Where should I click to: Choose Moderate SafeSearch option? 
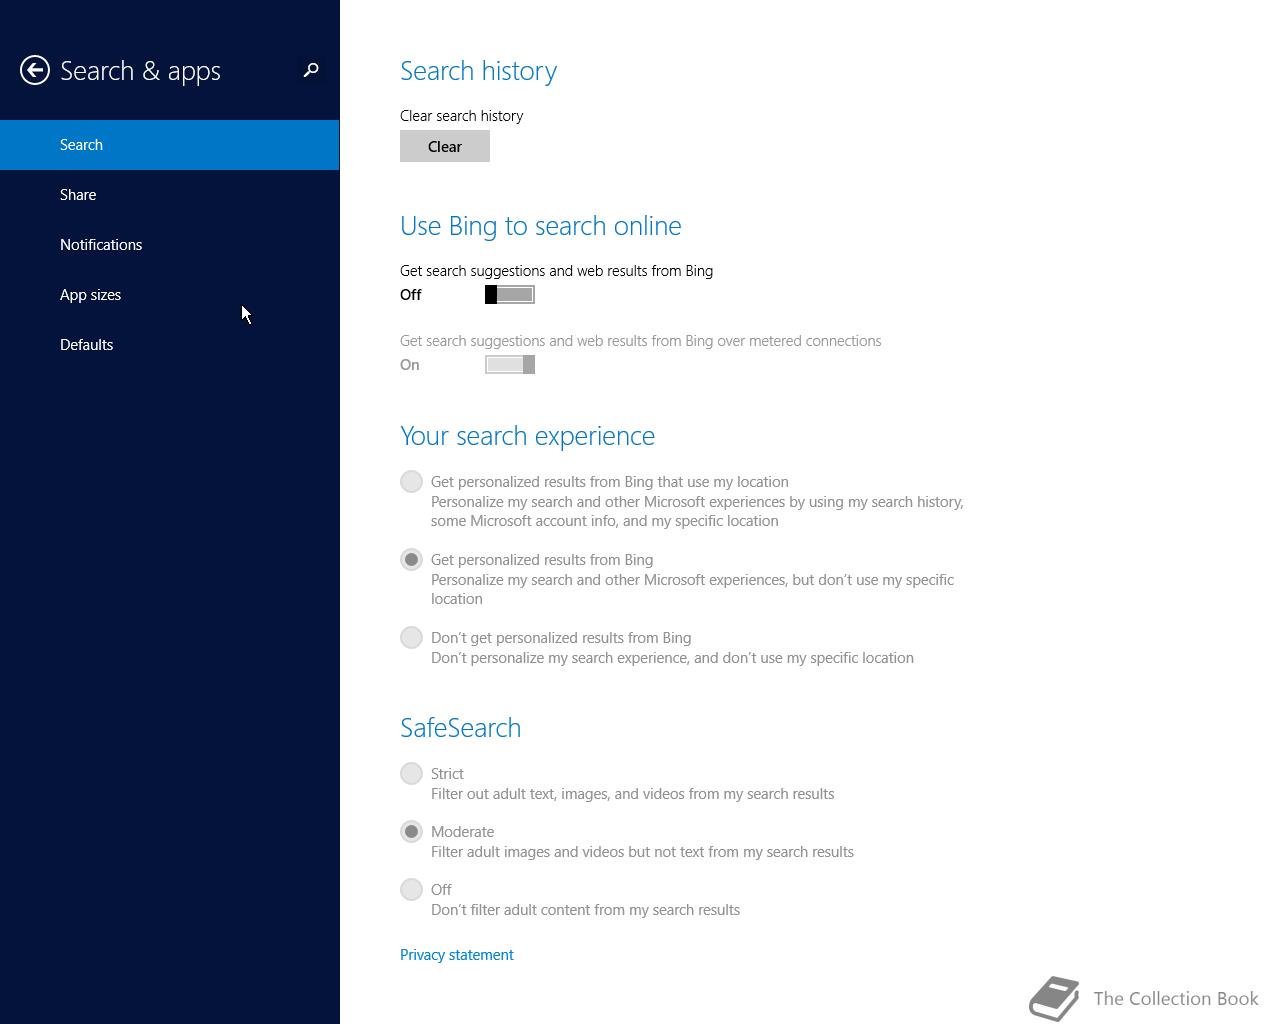[x=411, y=831]
